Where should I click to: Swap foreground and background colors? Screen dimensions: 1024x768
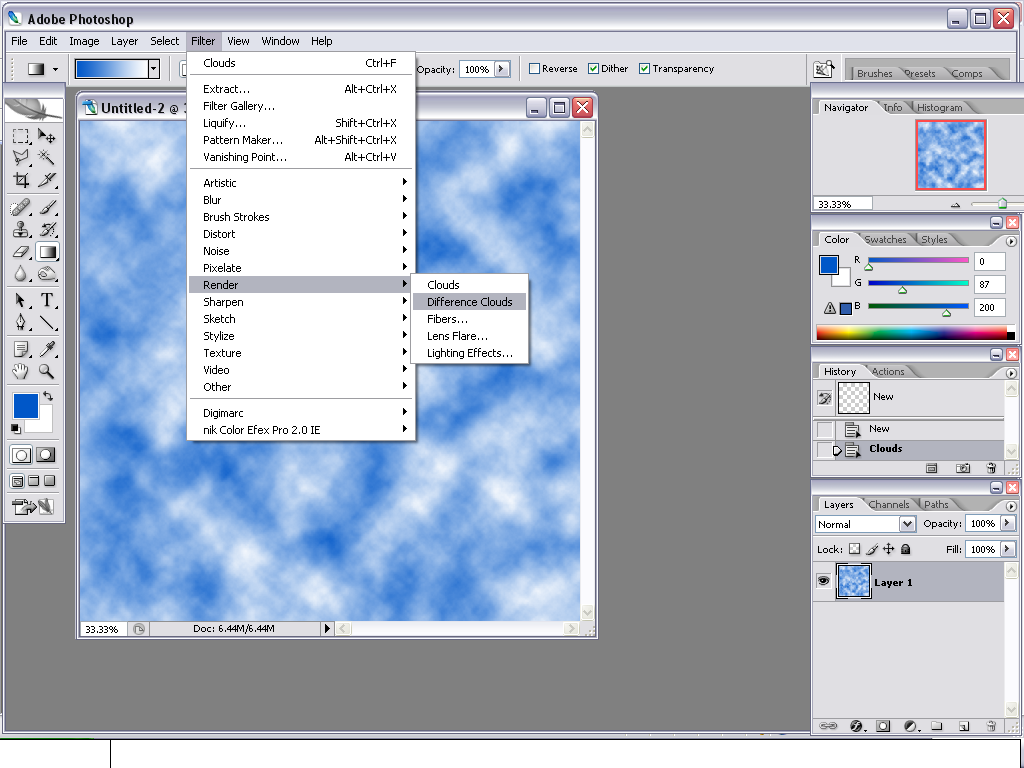point(48,396)
